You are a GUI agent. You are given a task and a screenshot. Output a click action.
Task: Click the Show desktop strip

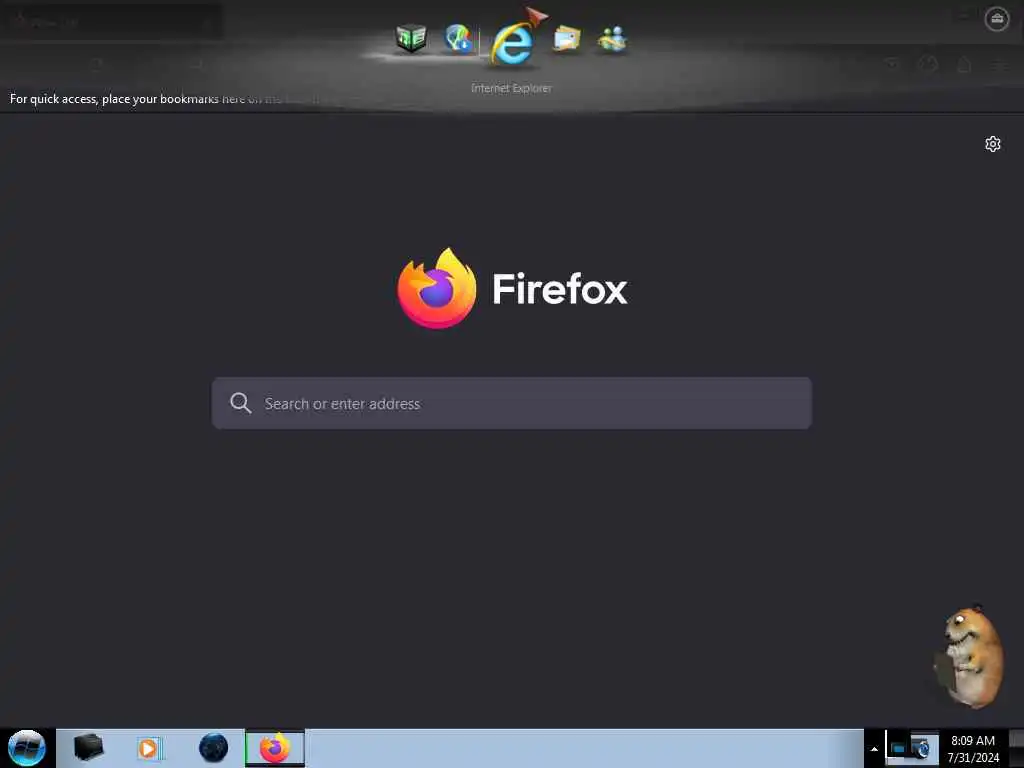[1016, 748]
